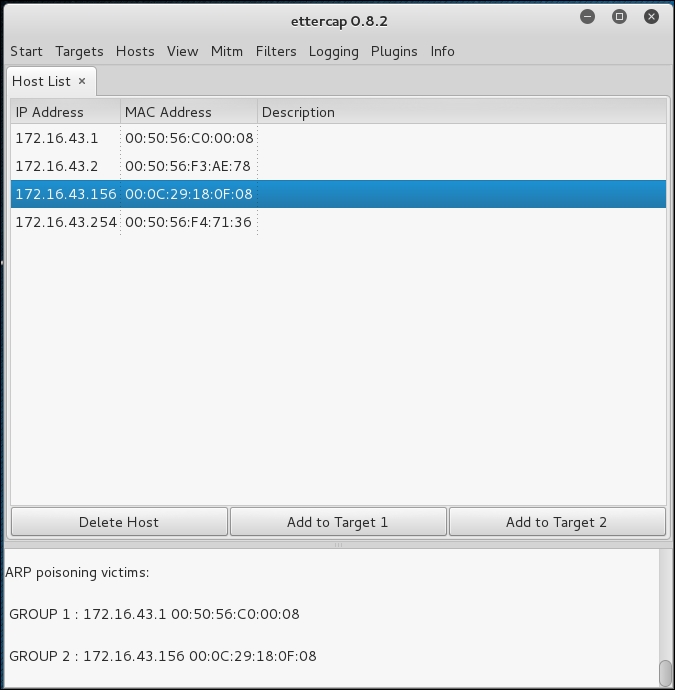Click the Delete Host button

click(x=119, y=522)
